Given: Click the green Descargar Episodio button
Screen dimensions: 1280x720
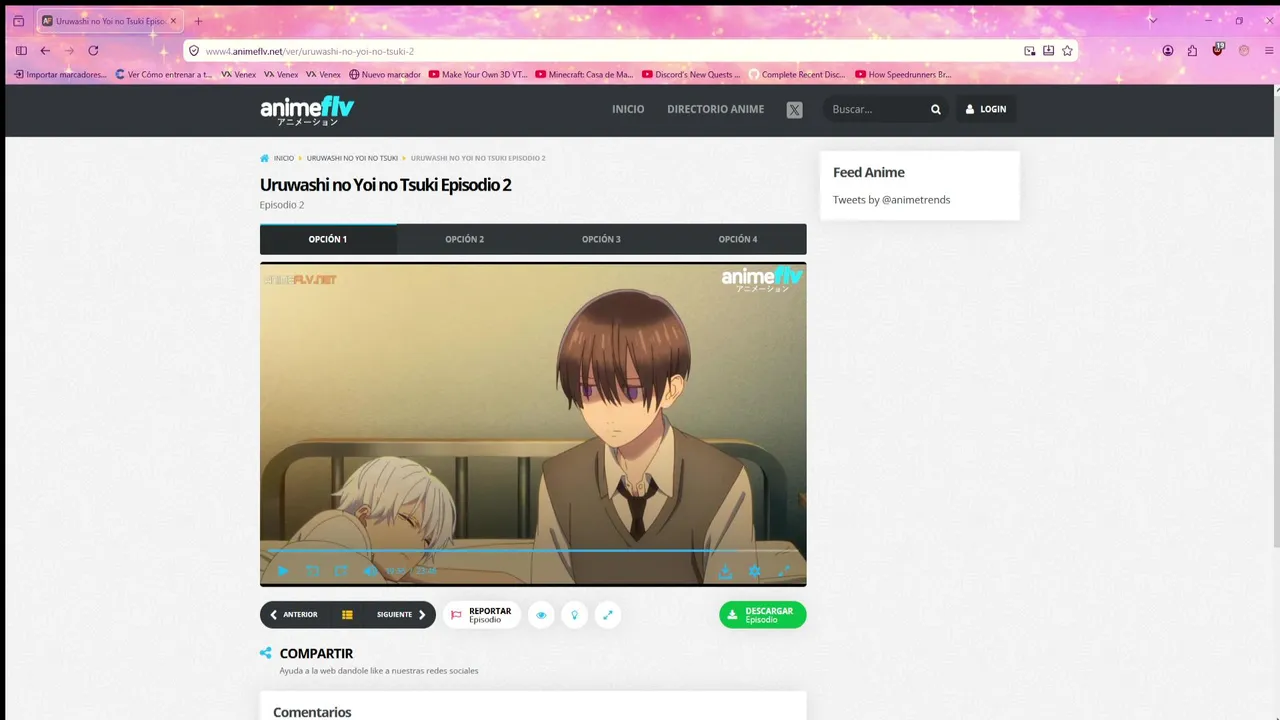Looking at the screenshot, I should click(762, 615).
